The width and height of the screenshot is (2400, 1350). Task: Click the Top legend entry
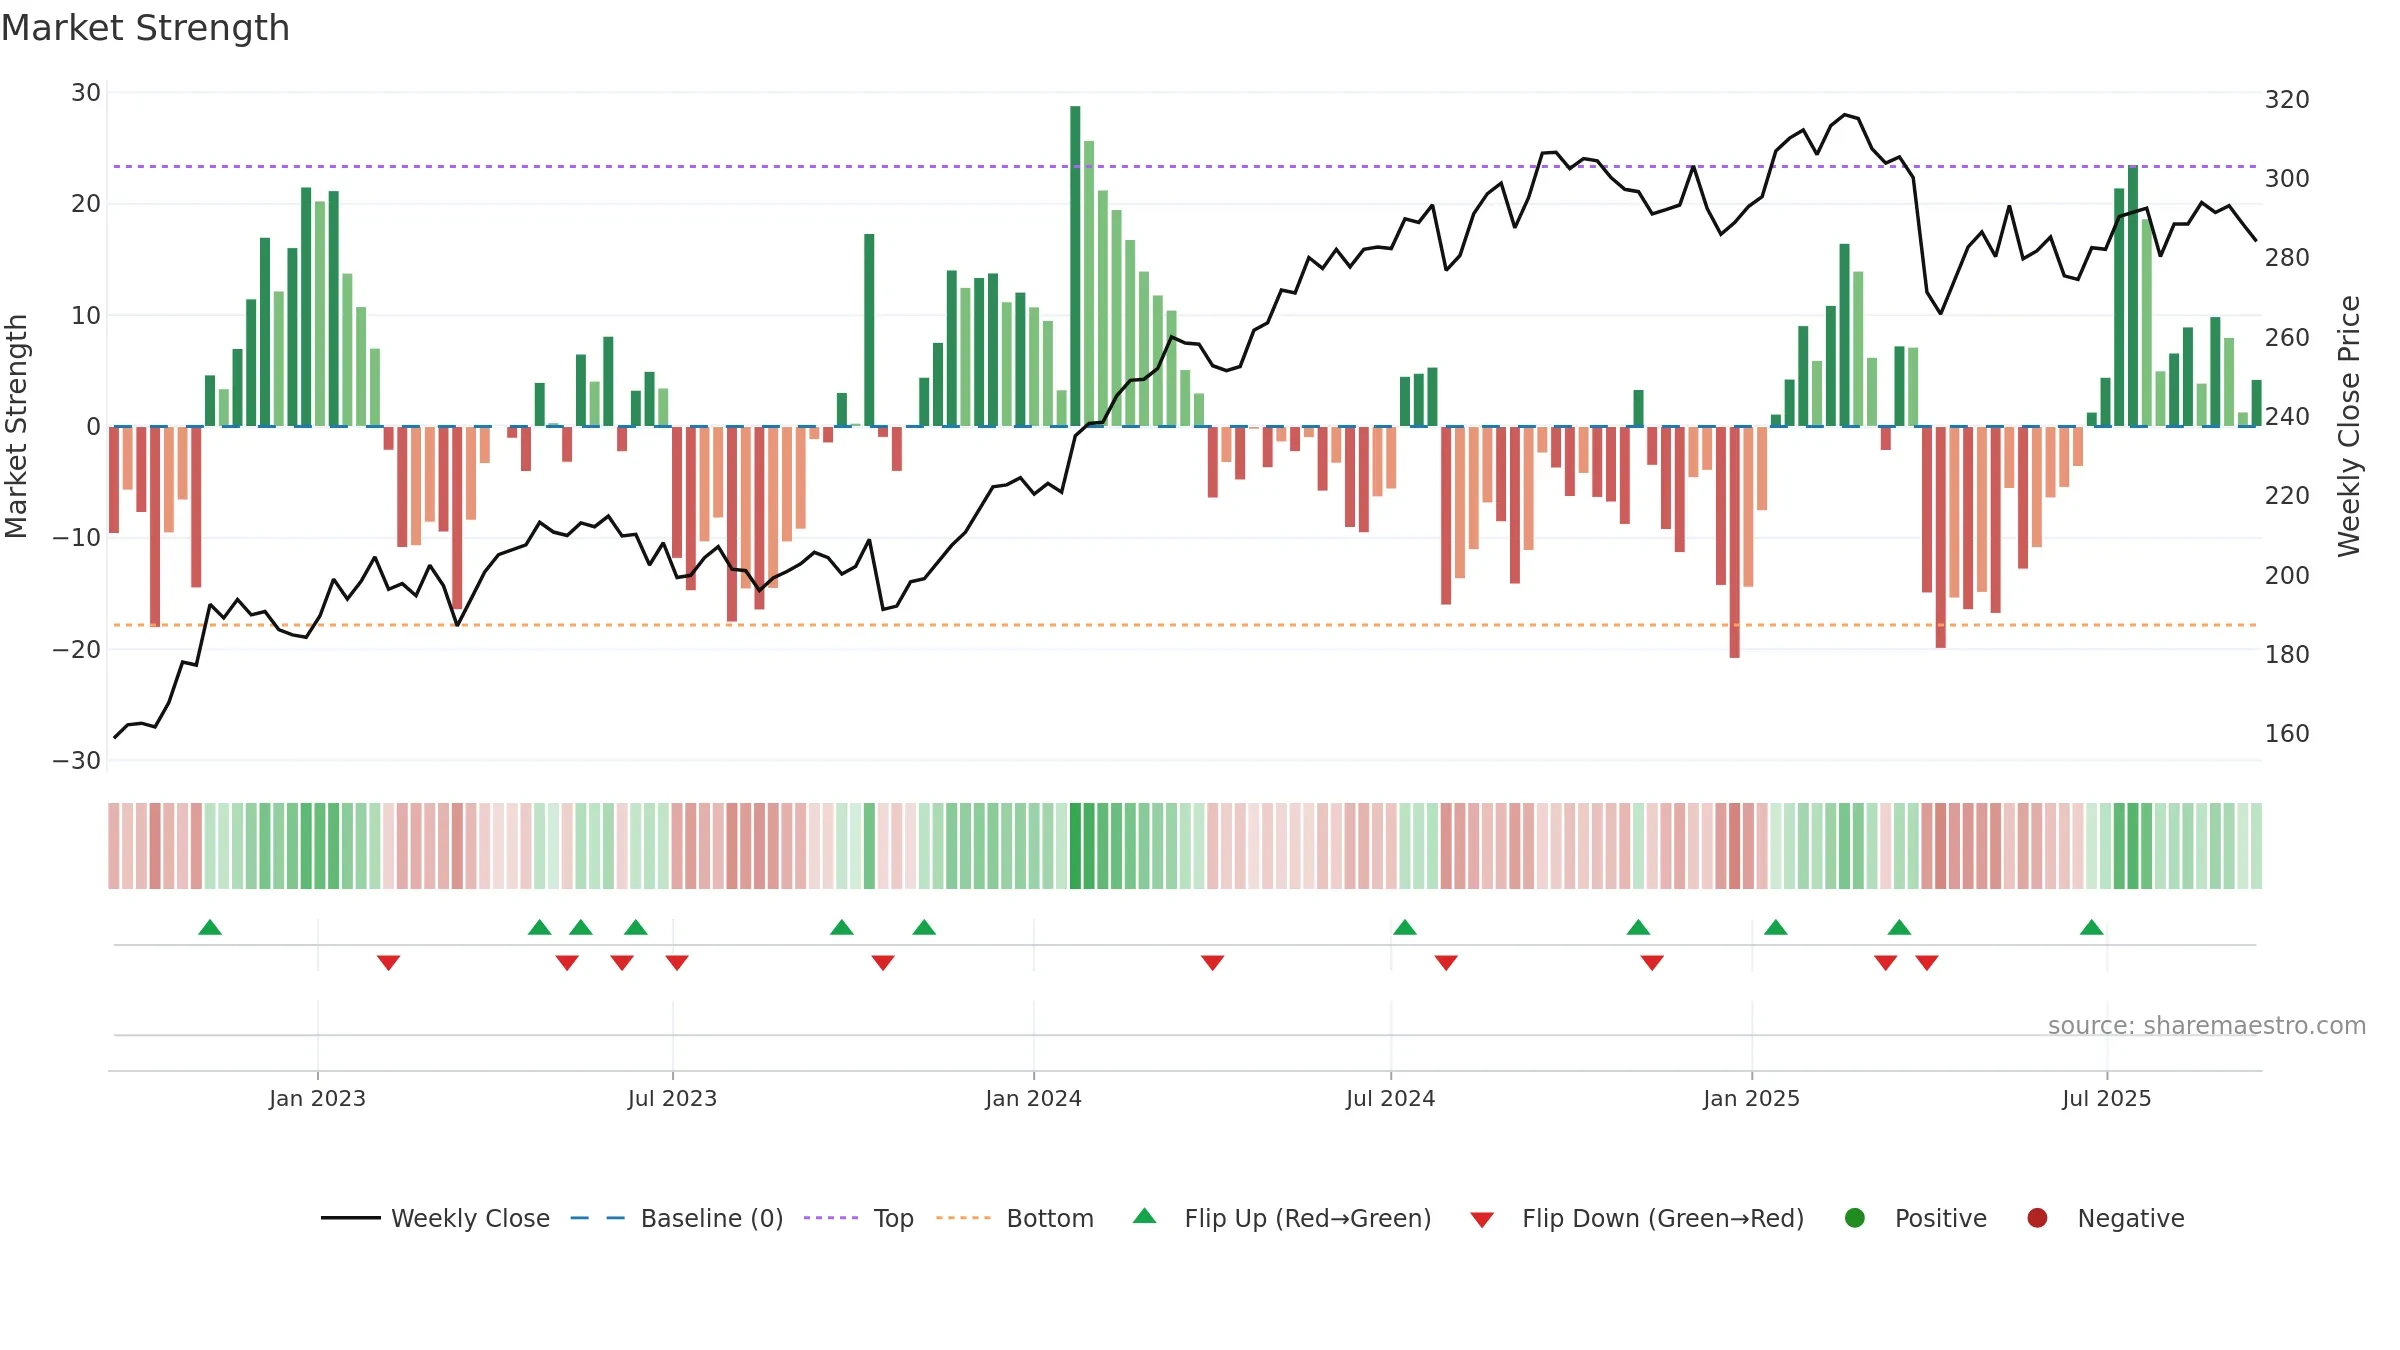[859, 1218]
